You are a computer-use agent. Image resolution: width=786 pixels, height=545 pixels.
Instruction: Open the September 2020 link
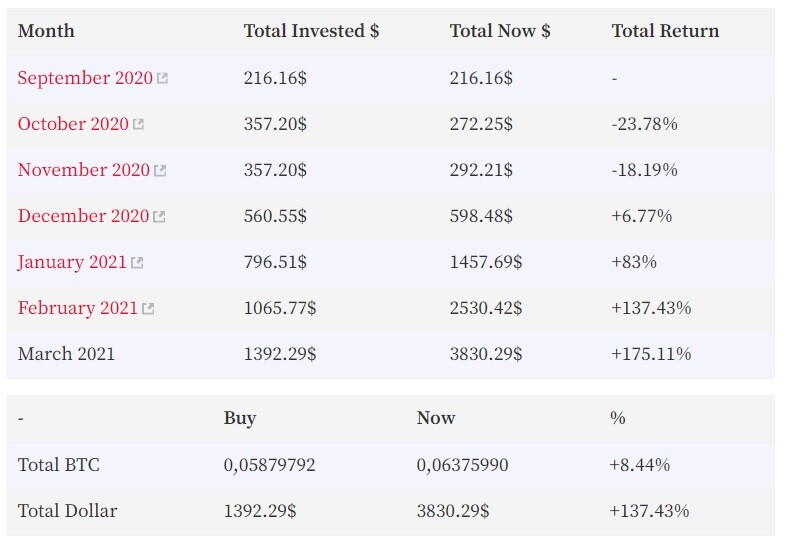coord(85,78)
